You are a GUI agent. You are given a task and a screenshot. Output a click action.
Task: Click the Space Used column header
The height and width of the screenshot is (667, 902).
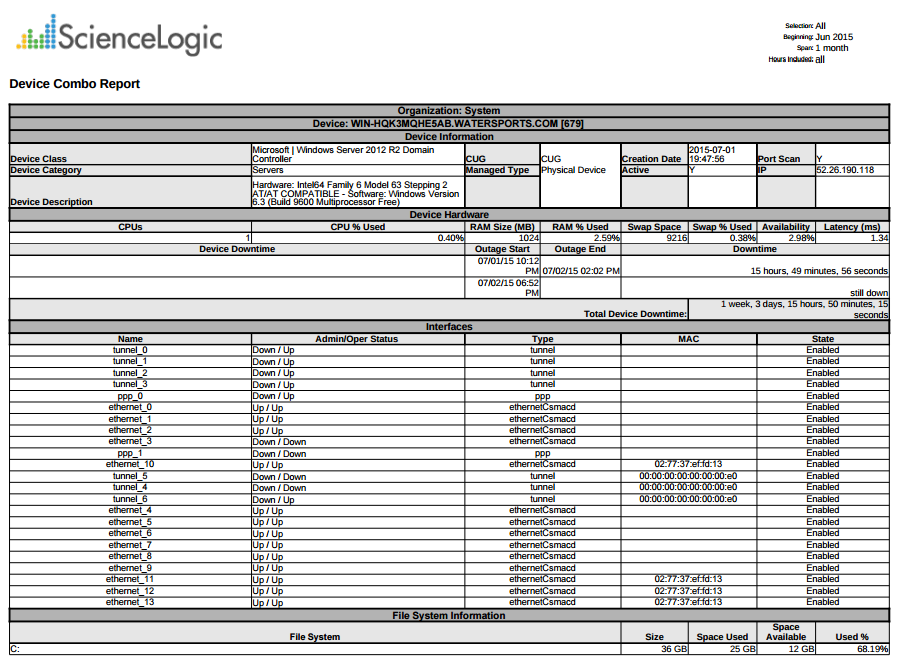click(722, 637)
